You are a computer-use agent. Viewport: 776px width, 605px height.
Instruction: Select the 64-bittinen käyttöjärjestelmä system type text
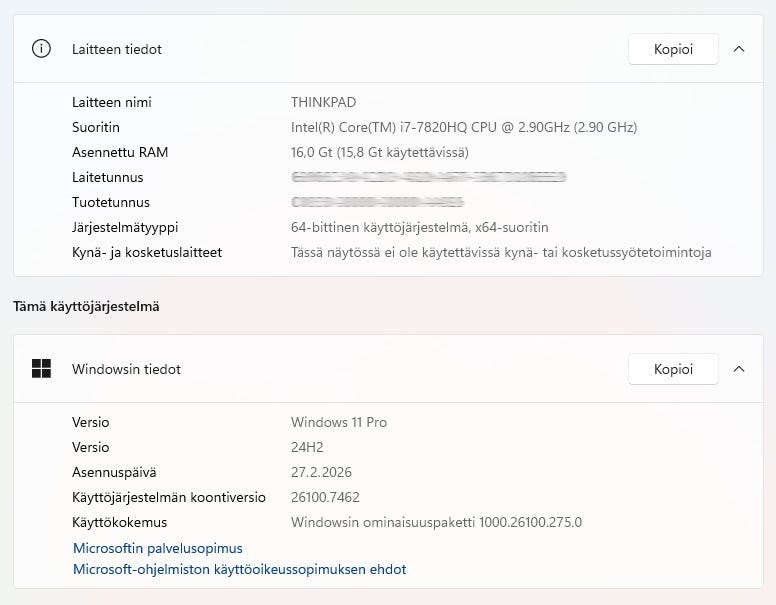(x=419, y=227)
